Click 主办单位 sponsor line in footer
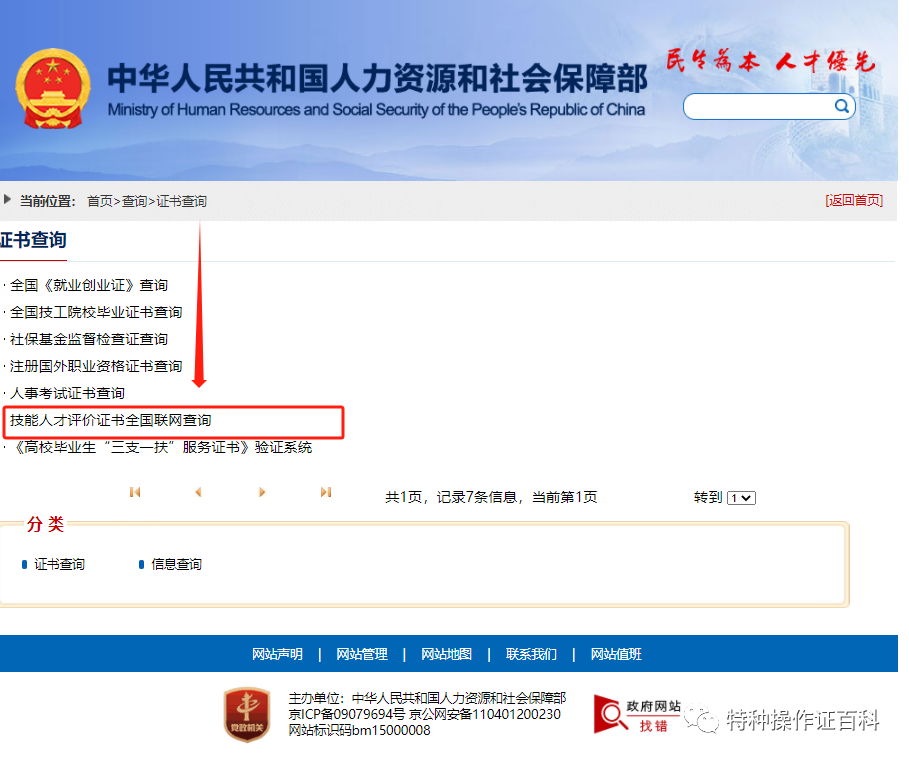 (427, 698)
